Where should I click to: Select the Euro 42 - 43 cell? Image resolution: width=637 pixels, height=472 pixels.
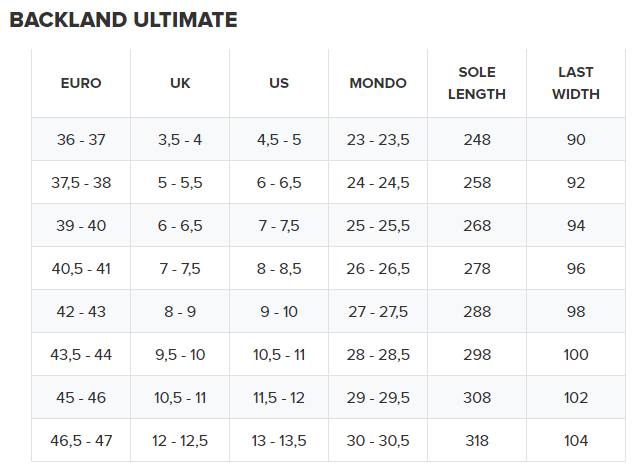pyautogui.click(x=81, y=312)
